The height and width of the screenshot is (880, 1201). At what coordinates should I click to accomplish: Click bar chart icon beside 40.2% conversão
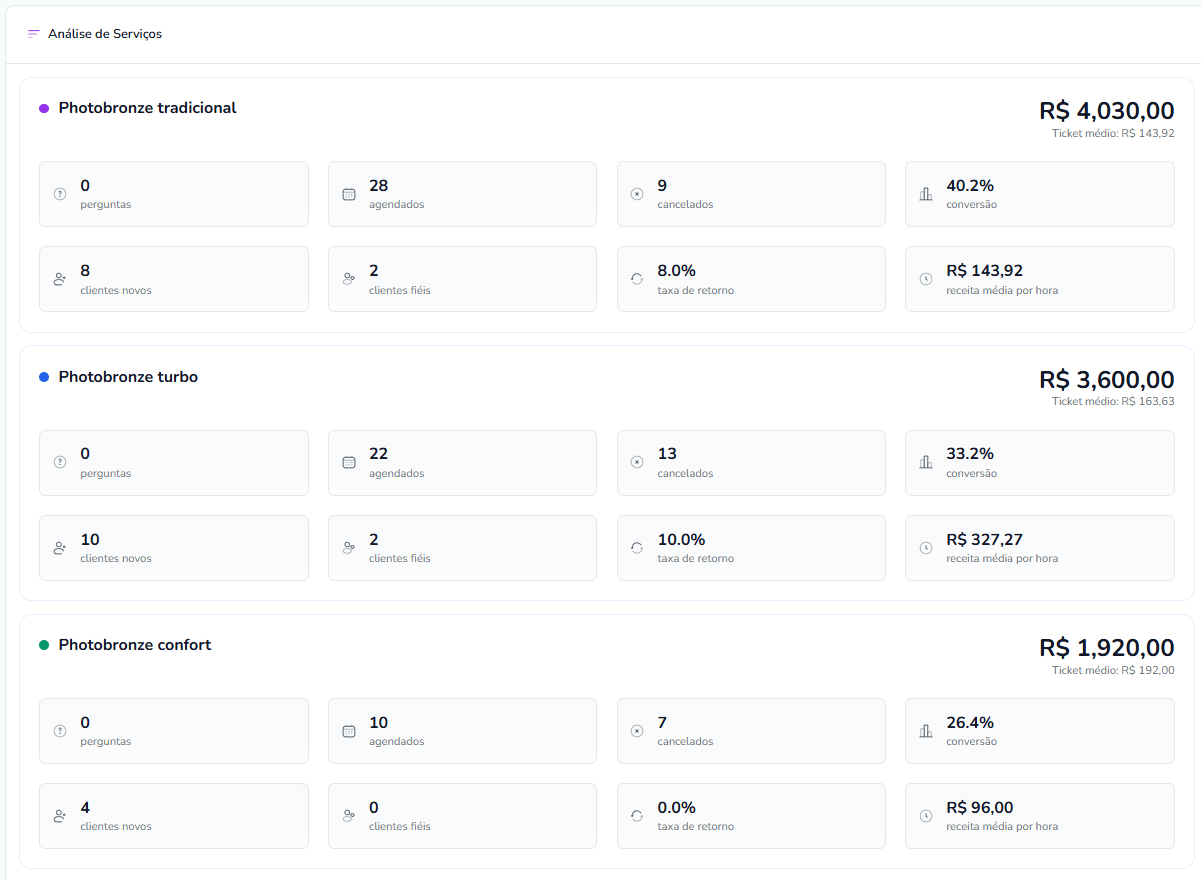(926, 194)
